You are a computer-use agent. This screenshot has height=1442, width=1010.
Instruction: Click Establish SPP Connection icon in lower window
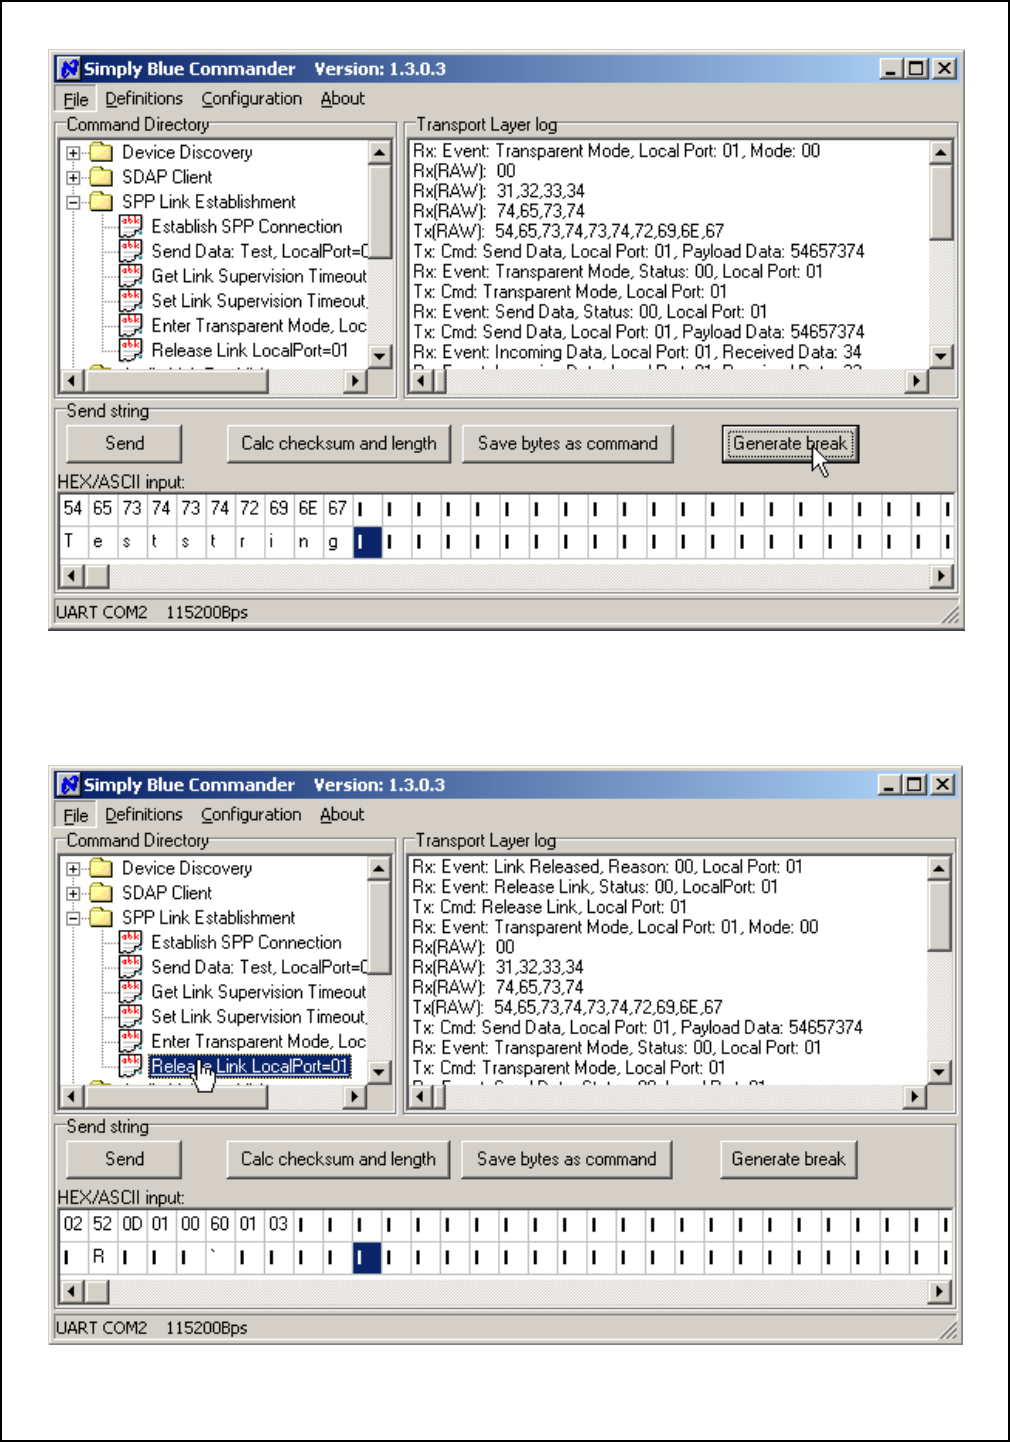point(130,942)
